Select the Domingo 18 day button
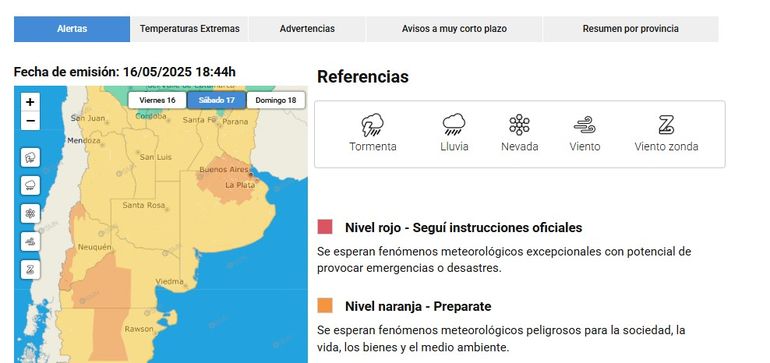The image size is (770, 363). click(275, 100)
